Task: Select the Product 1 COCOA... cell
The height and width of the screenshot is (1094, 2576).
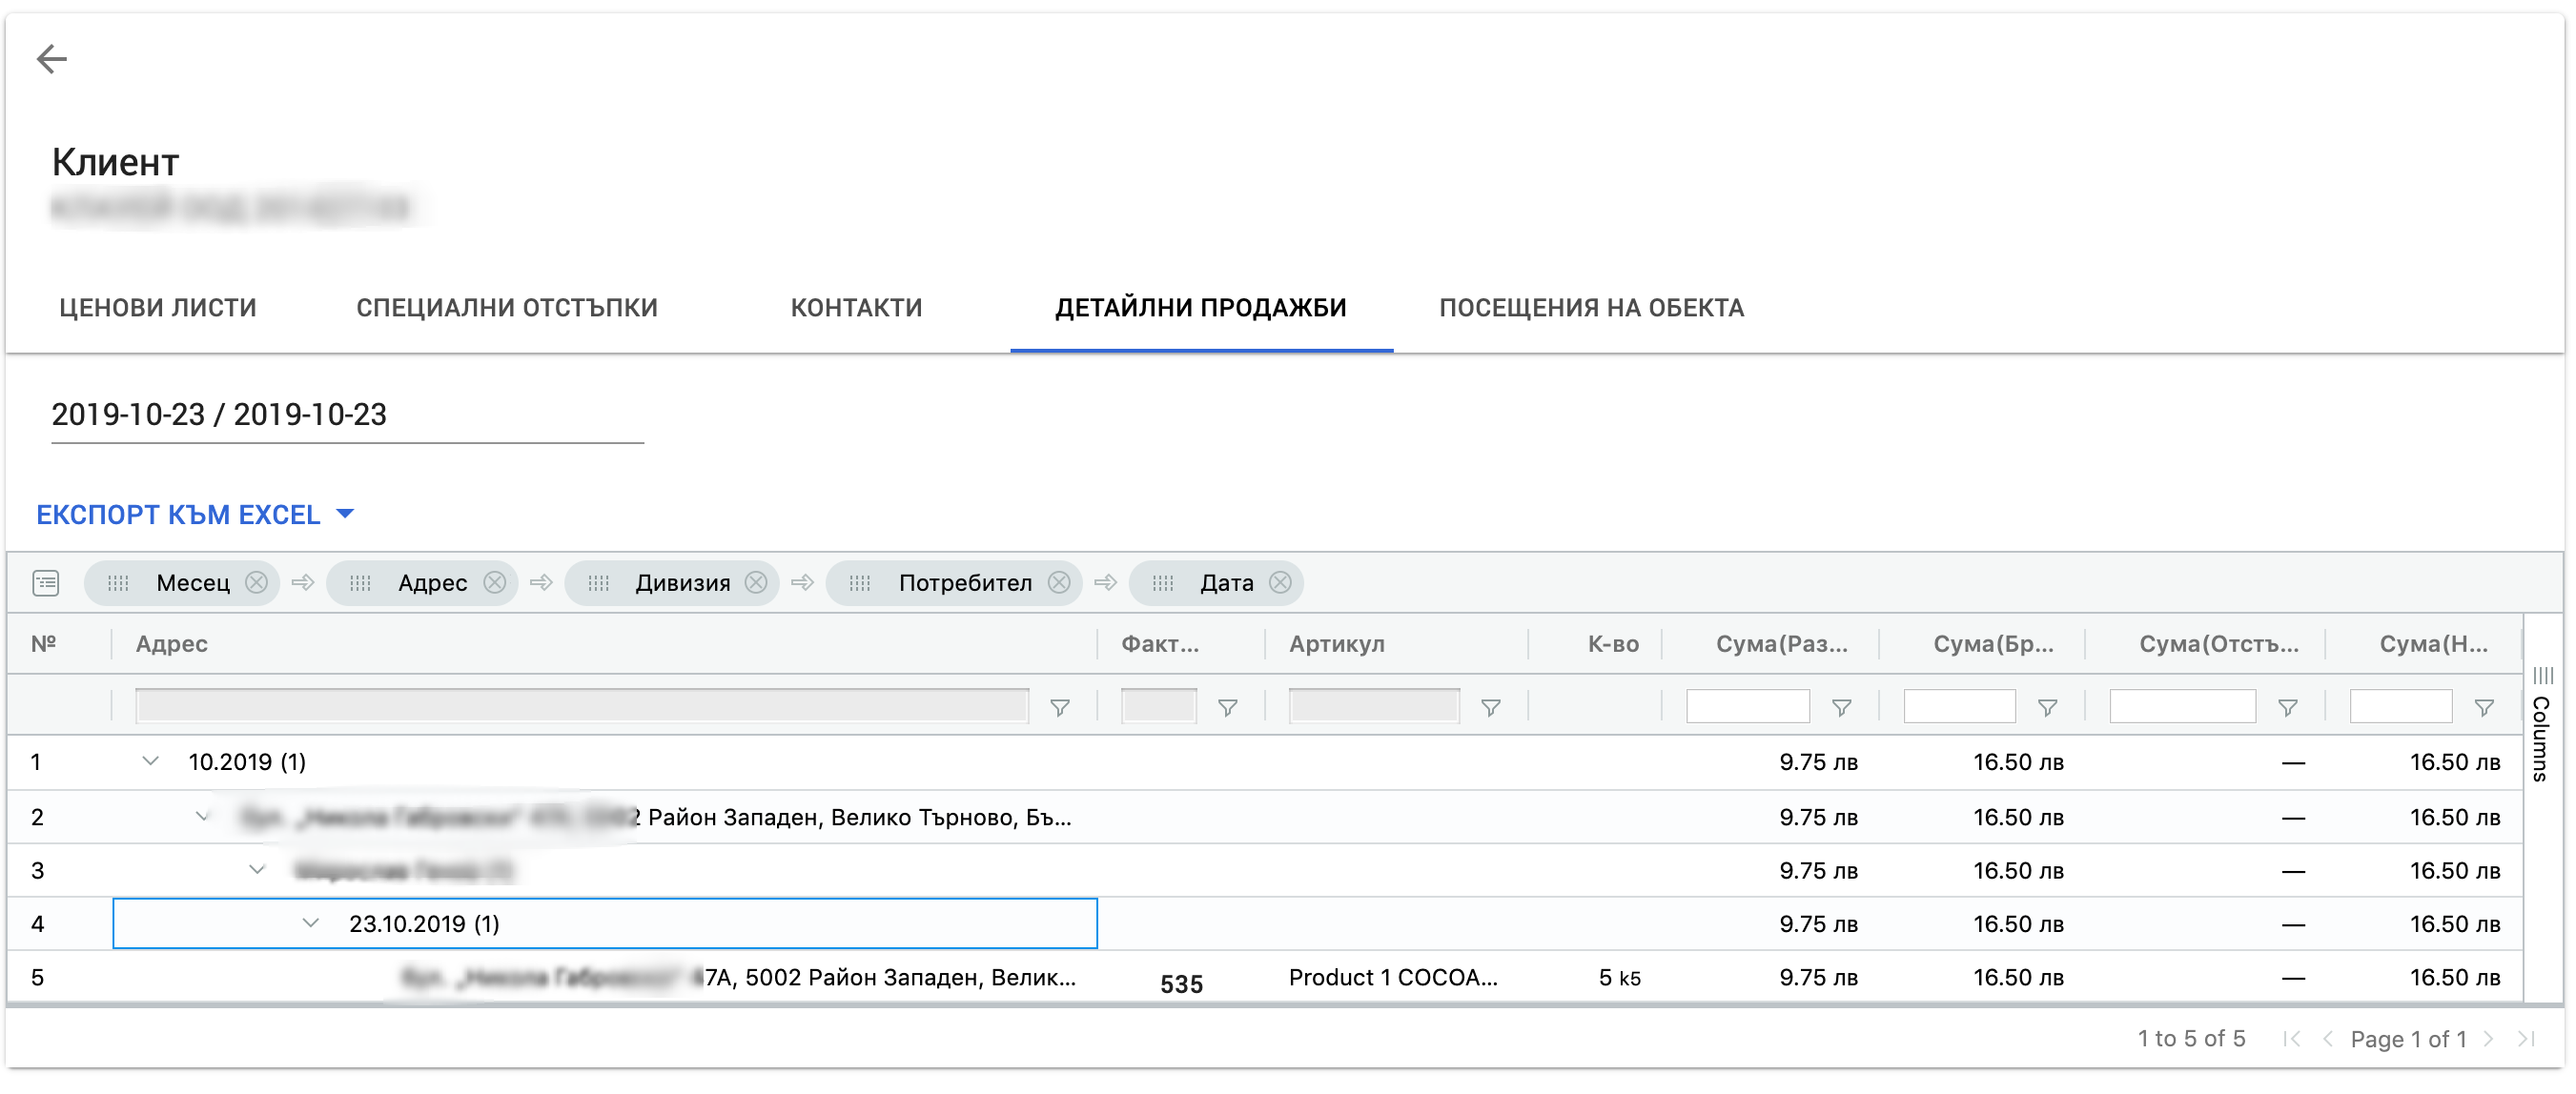Action: click(1393, 977)
